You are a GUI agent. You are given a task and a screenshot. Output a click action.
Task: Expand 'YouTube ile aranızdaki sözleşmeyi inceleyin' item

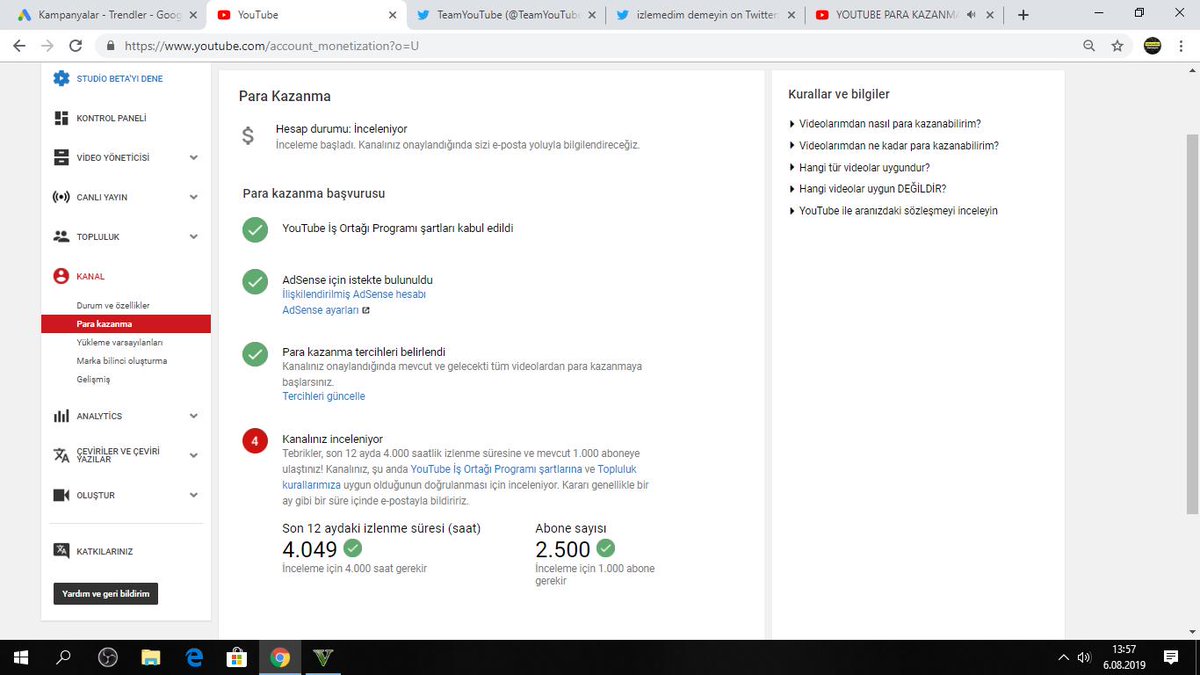pos(893,211)
